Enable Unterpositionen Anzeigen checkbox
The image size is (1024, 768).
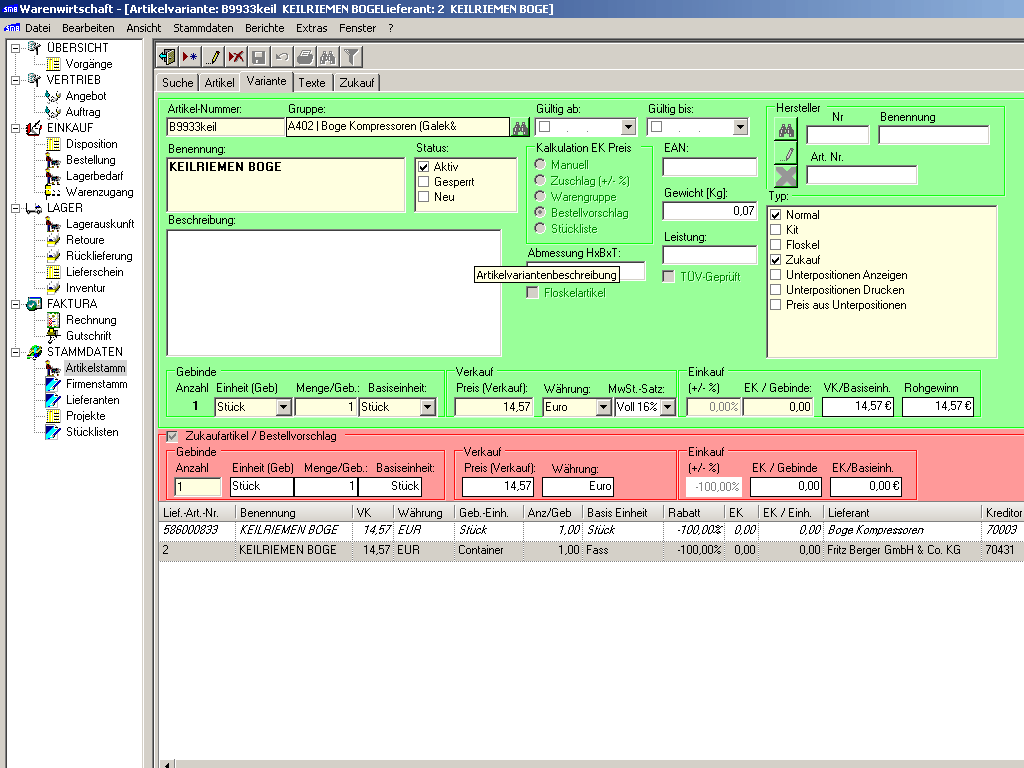click(x=775, y=275)
